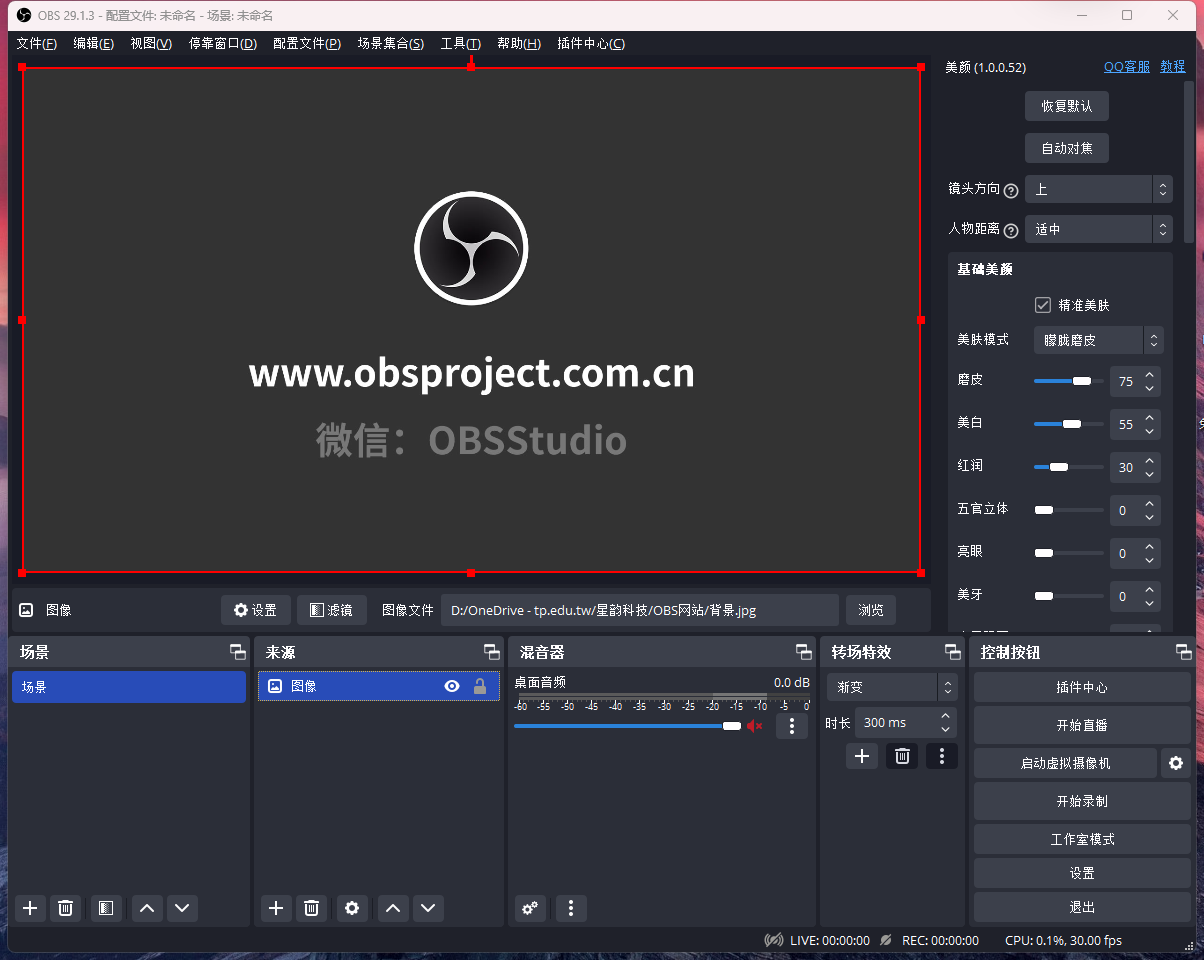Open the 场景集合 menu

(391, 43)
